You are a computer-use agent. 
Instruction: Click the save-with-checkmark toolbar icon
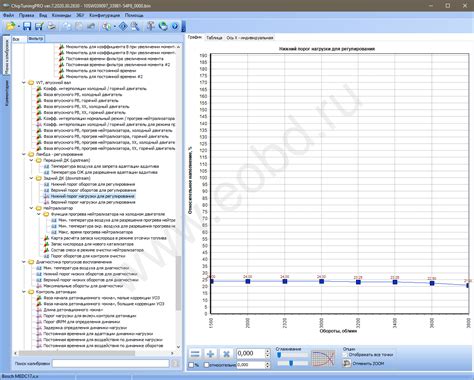point(39,26)
